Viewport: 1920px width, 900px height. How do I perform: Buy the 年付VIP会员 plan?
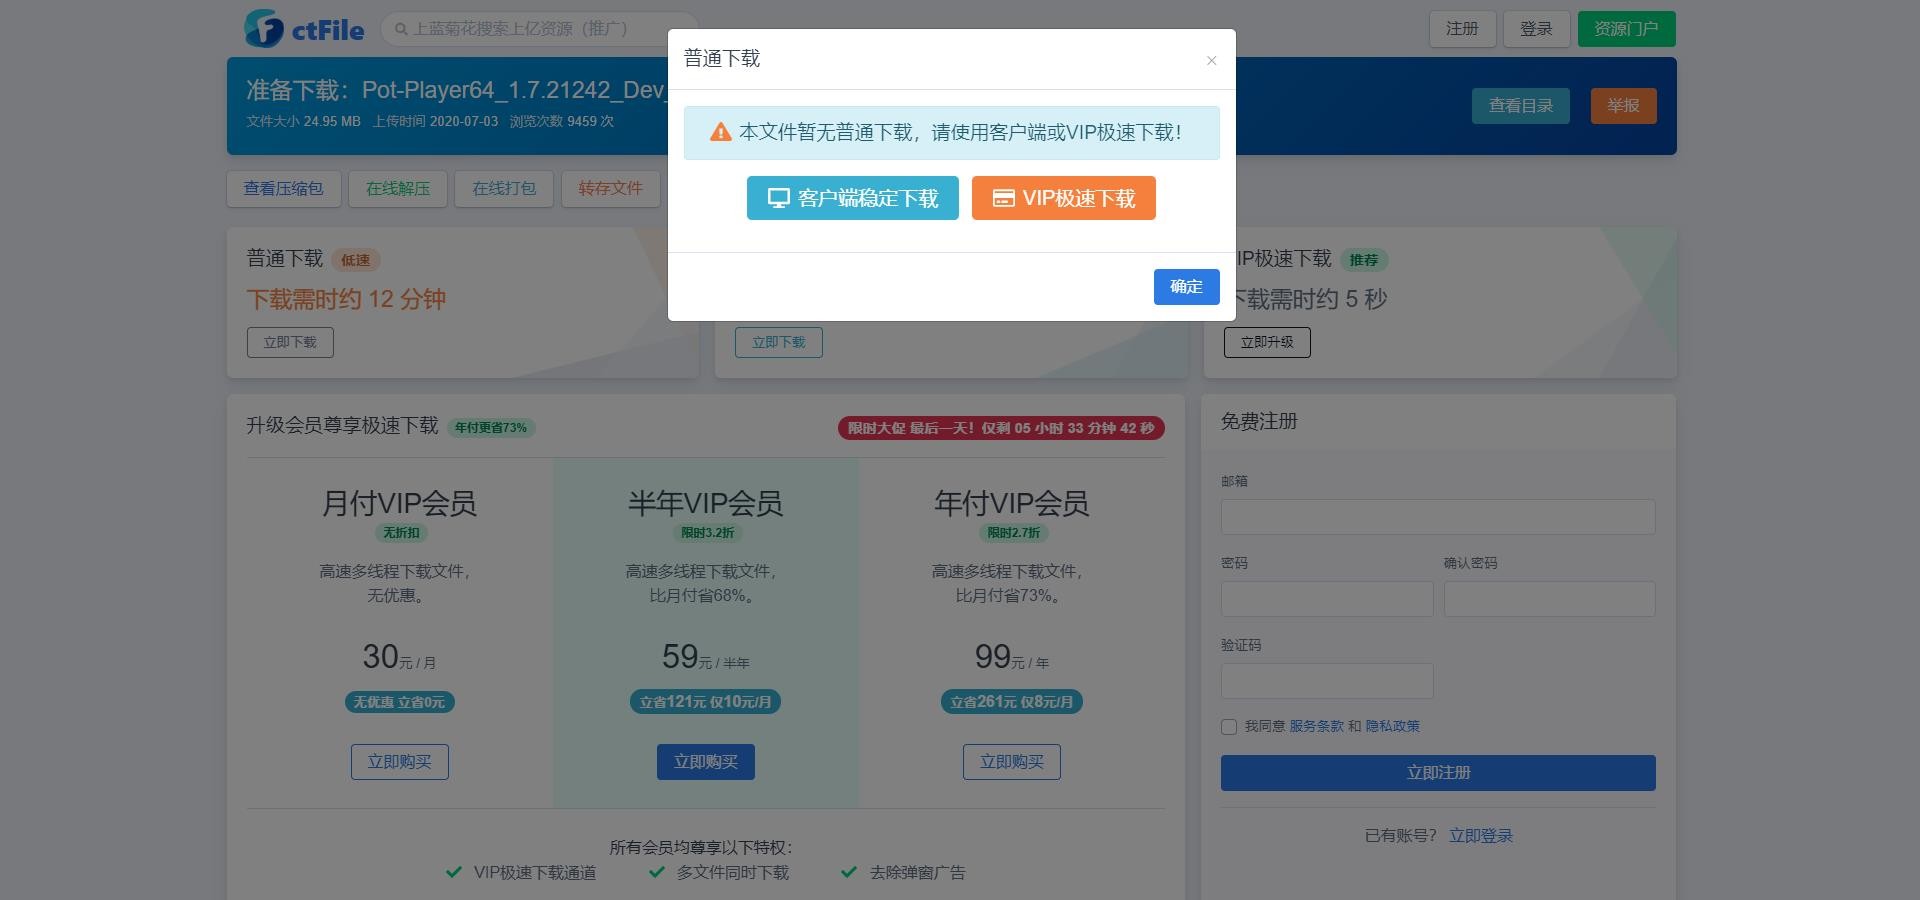click(x=1011, y=762)
